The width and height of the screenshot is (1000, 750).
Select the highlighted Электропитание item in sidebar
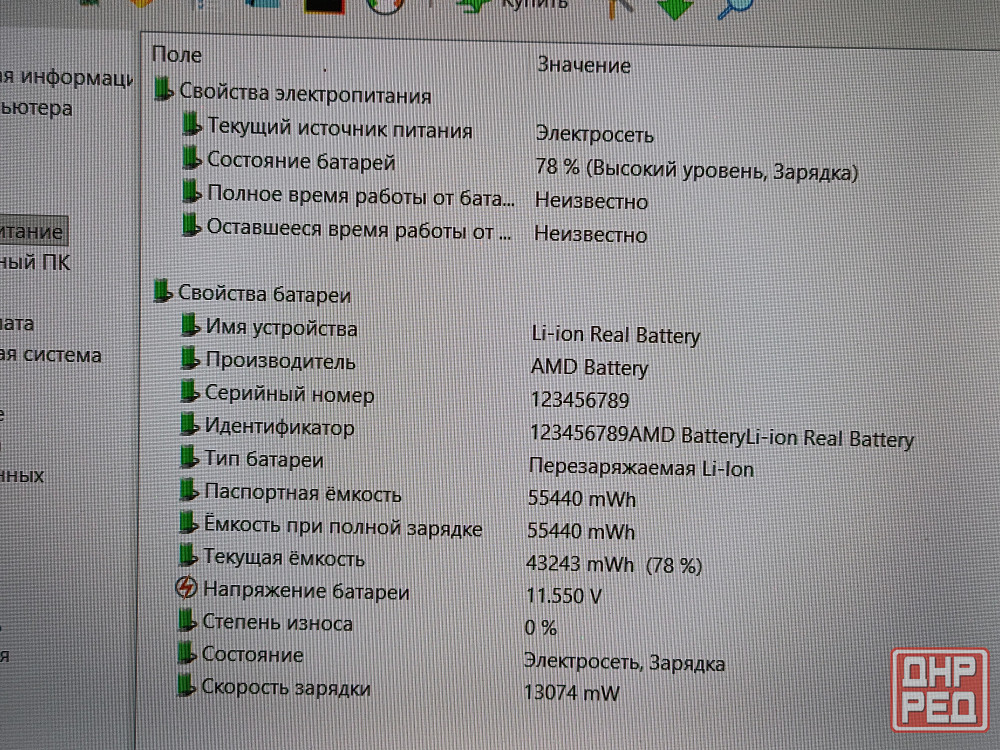coord(32,232)
